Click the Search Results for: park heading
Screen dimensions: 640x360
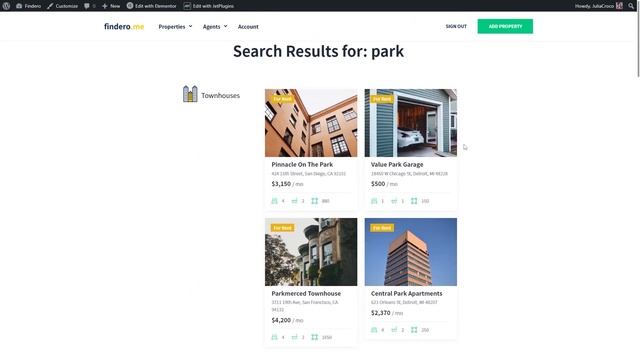click(x=318, y=51)
